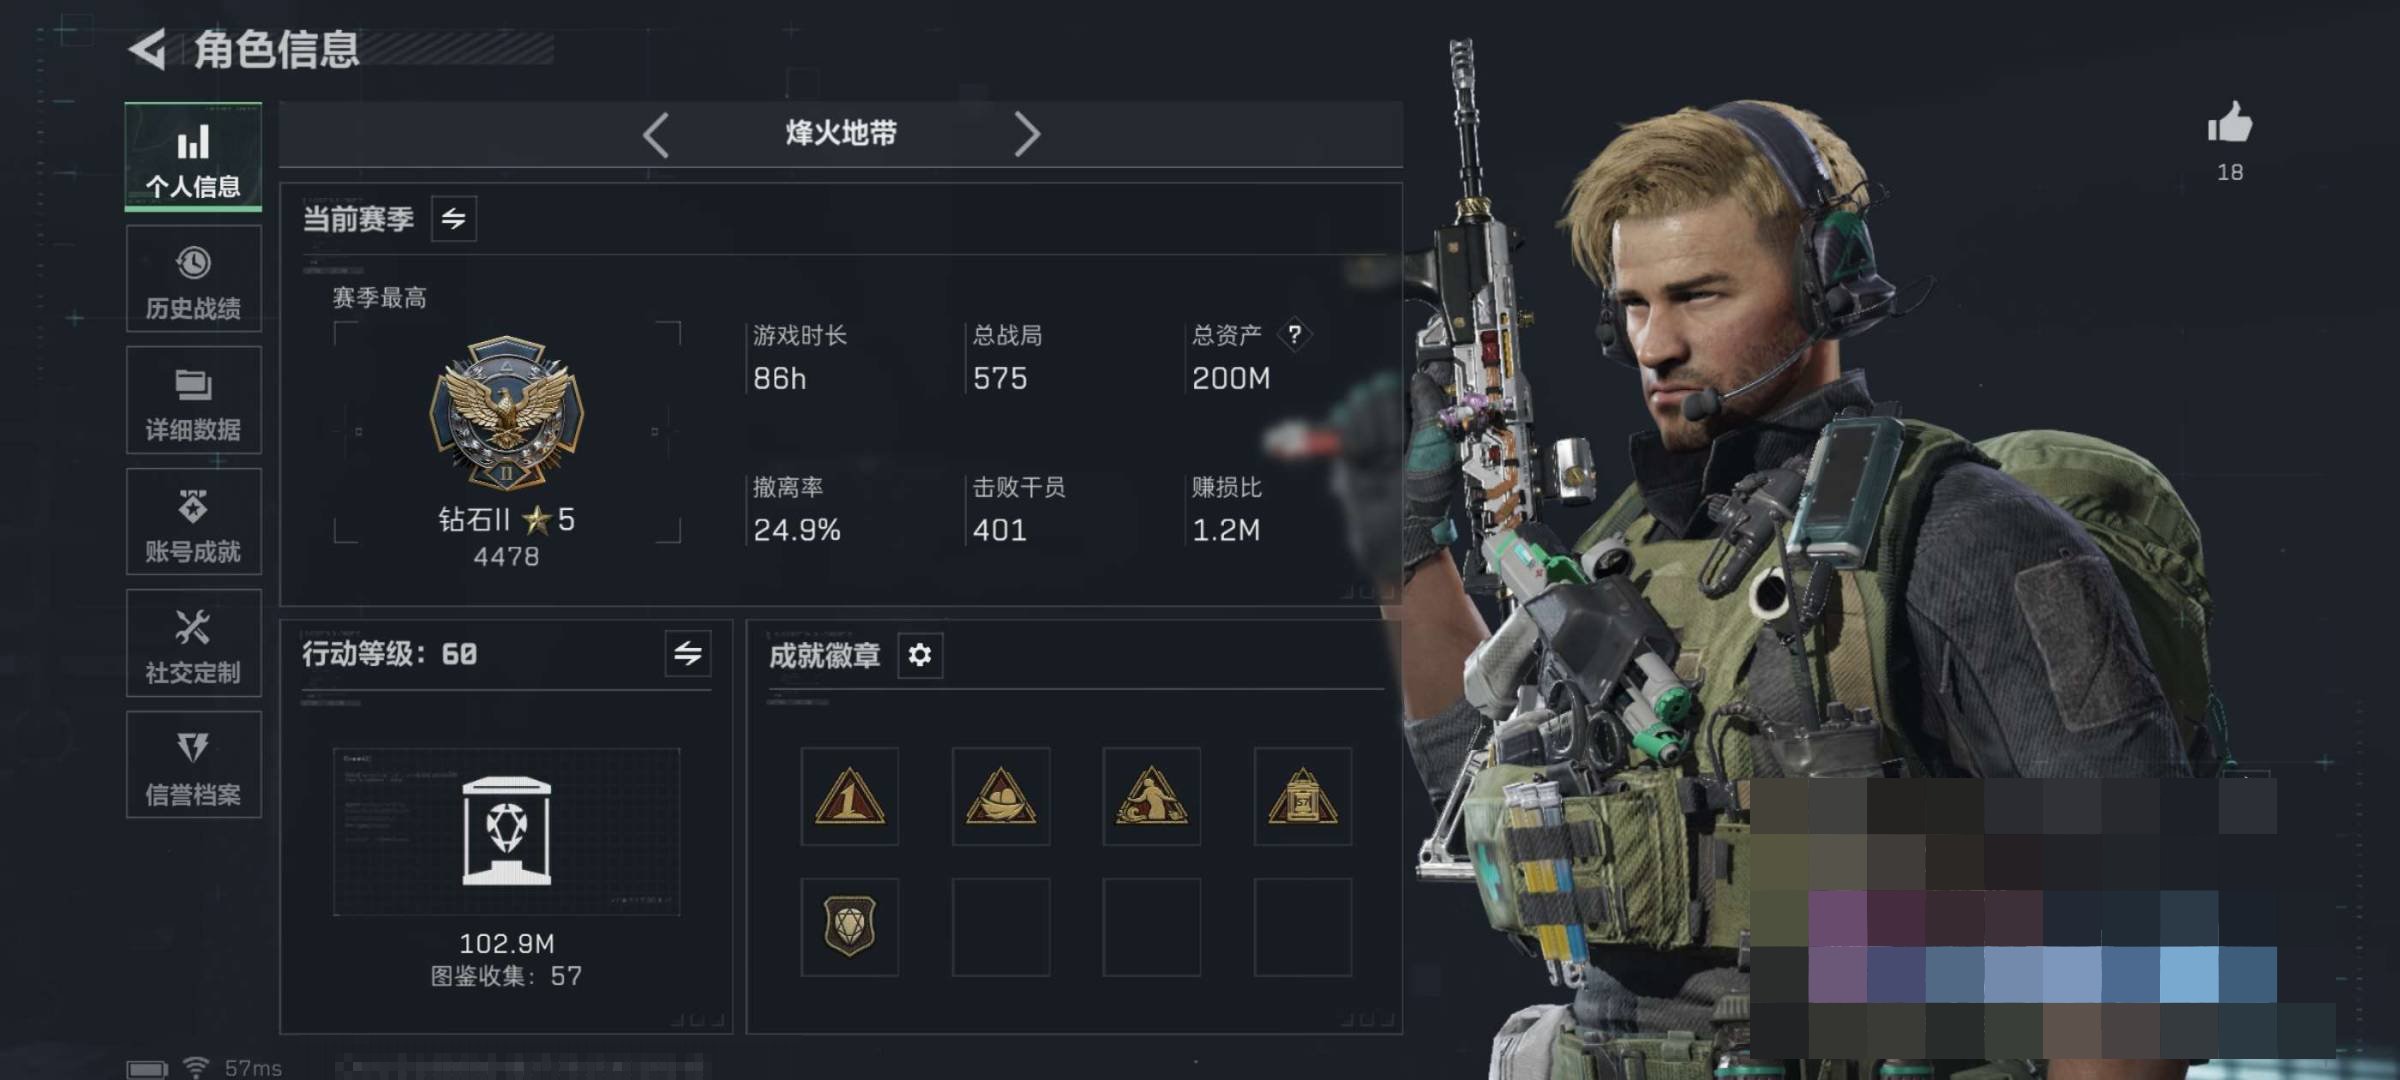
Task: Switch to the 详细数据 tab
Action: [193, 400]
